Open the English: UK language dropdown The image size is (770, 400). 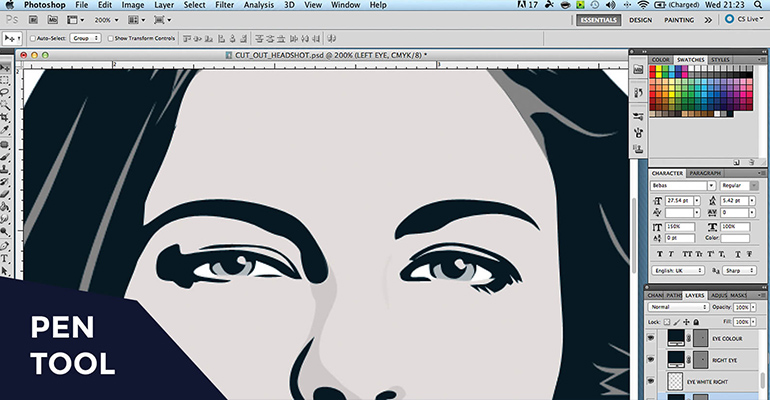[678, 270]
